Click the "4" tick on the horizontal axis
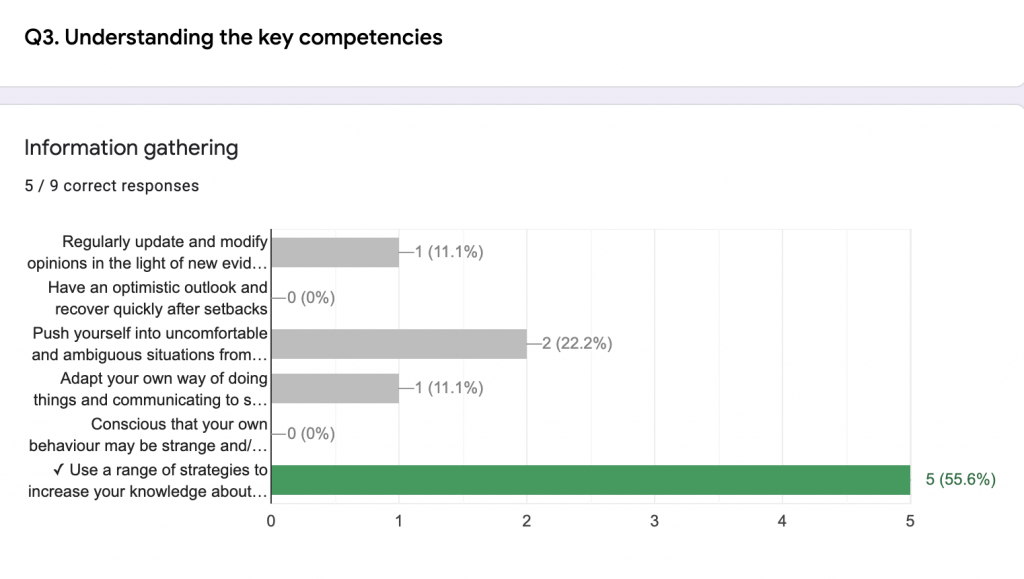The image size is (1024, 579). point(782,520)
